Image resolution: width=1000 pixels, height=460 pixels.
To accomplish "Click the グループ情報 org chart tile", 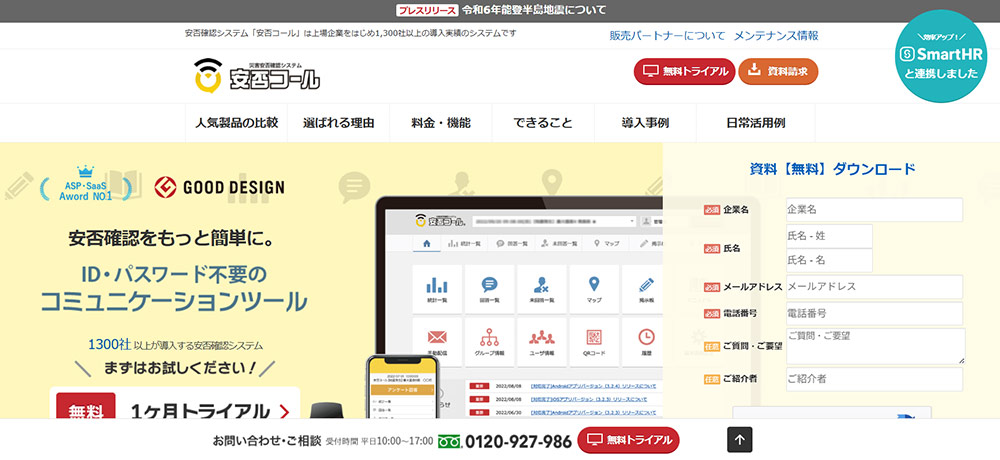I will [489, 342].
